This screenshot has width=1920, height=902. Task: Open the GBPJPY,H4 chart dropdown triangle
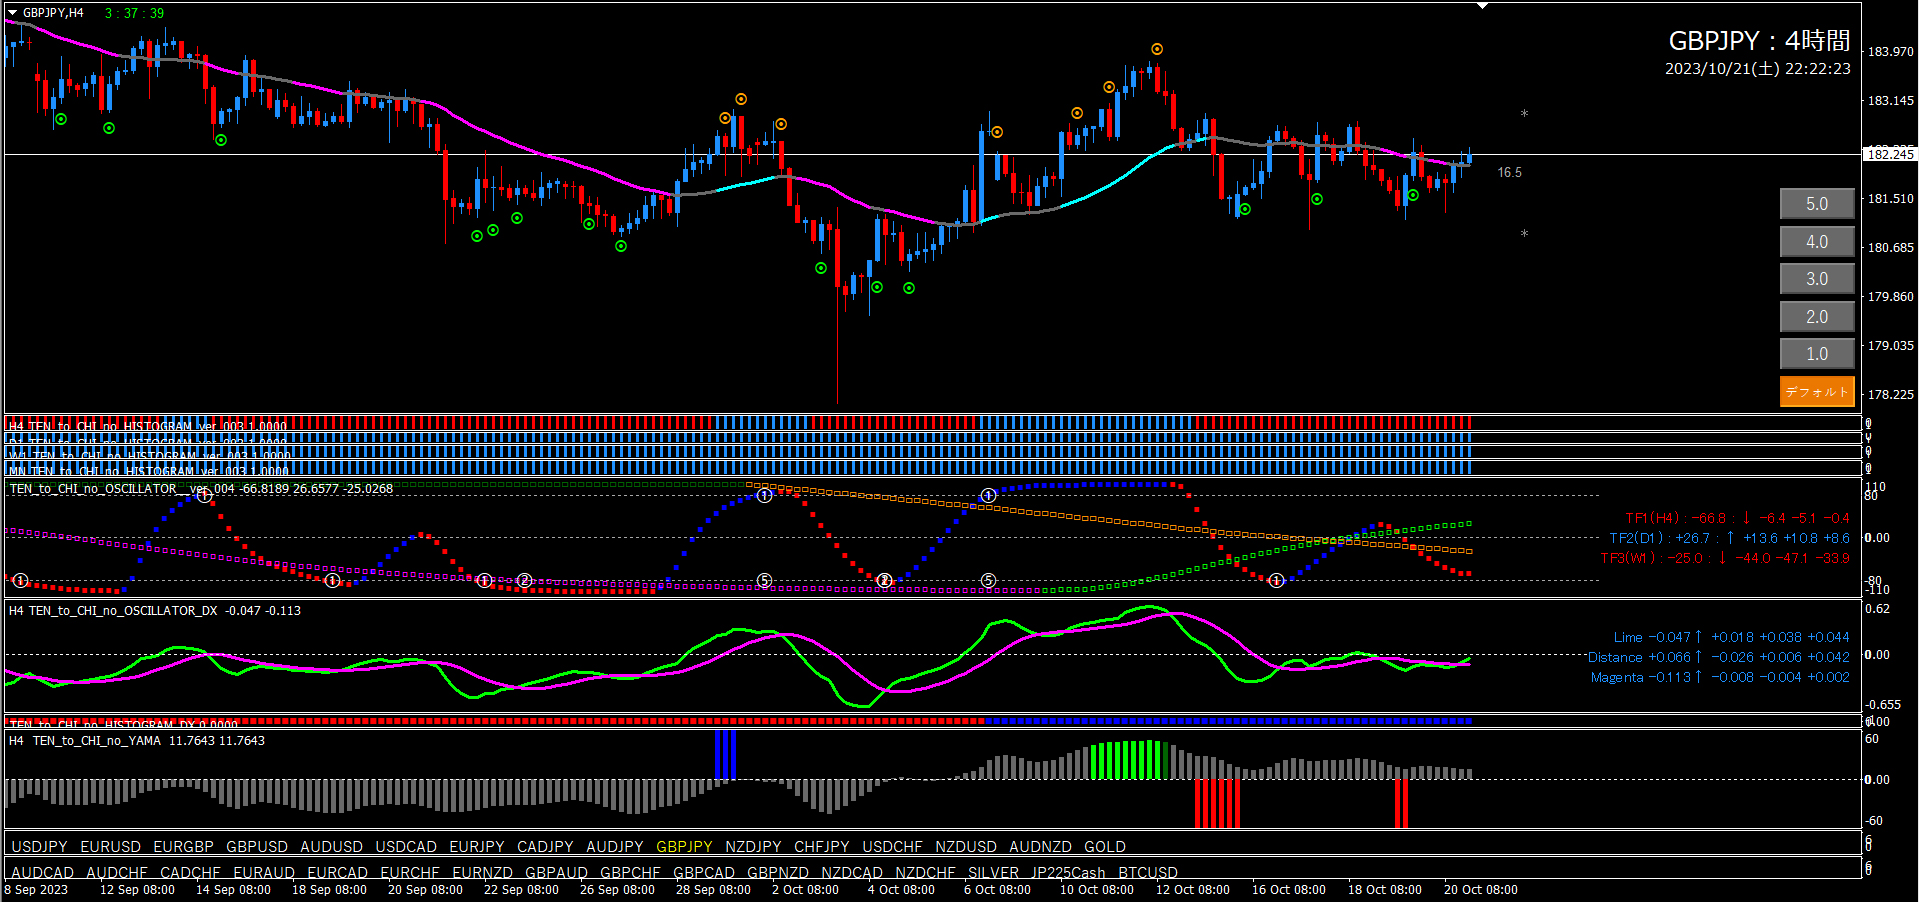13,13
